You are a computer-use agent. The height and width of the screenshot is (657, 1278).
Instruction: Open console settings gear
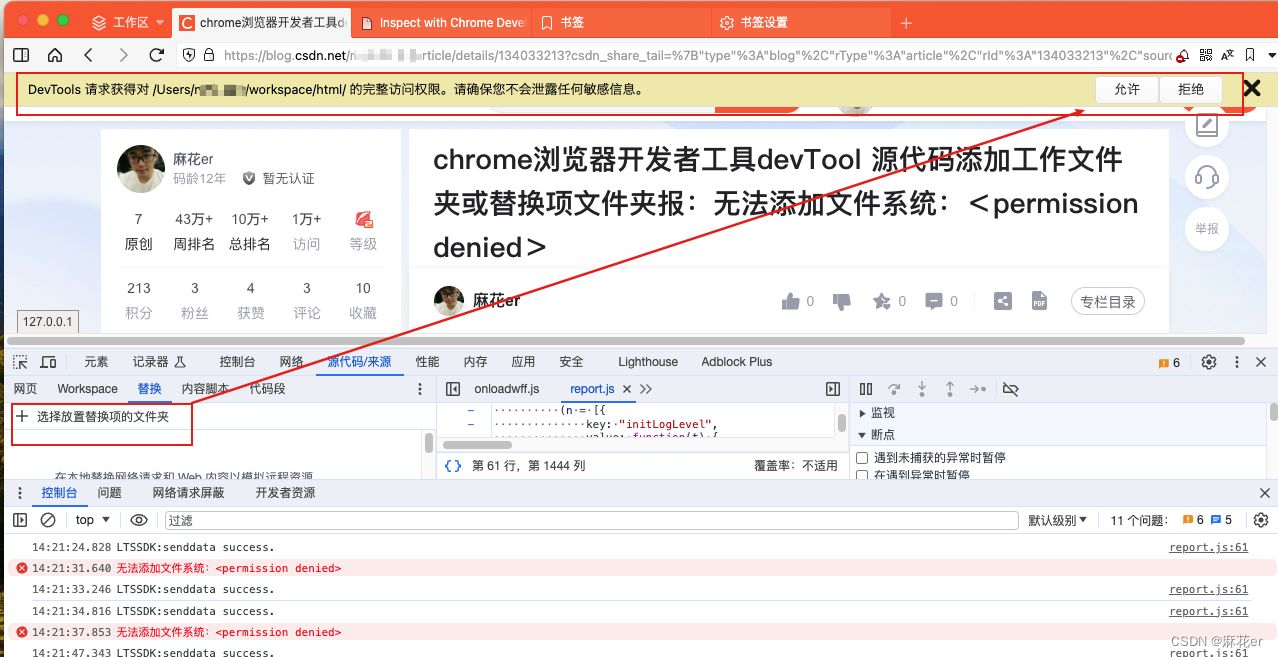pyautogui.click(x=1261, y=520)
